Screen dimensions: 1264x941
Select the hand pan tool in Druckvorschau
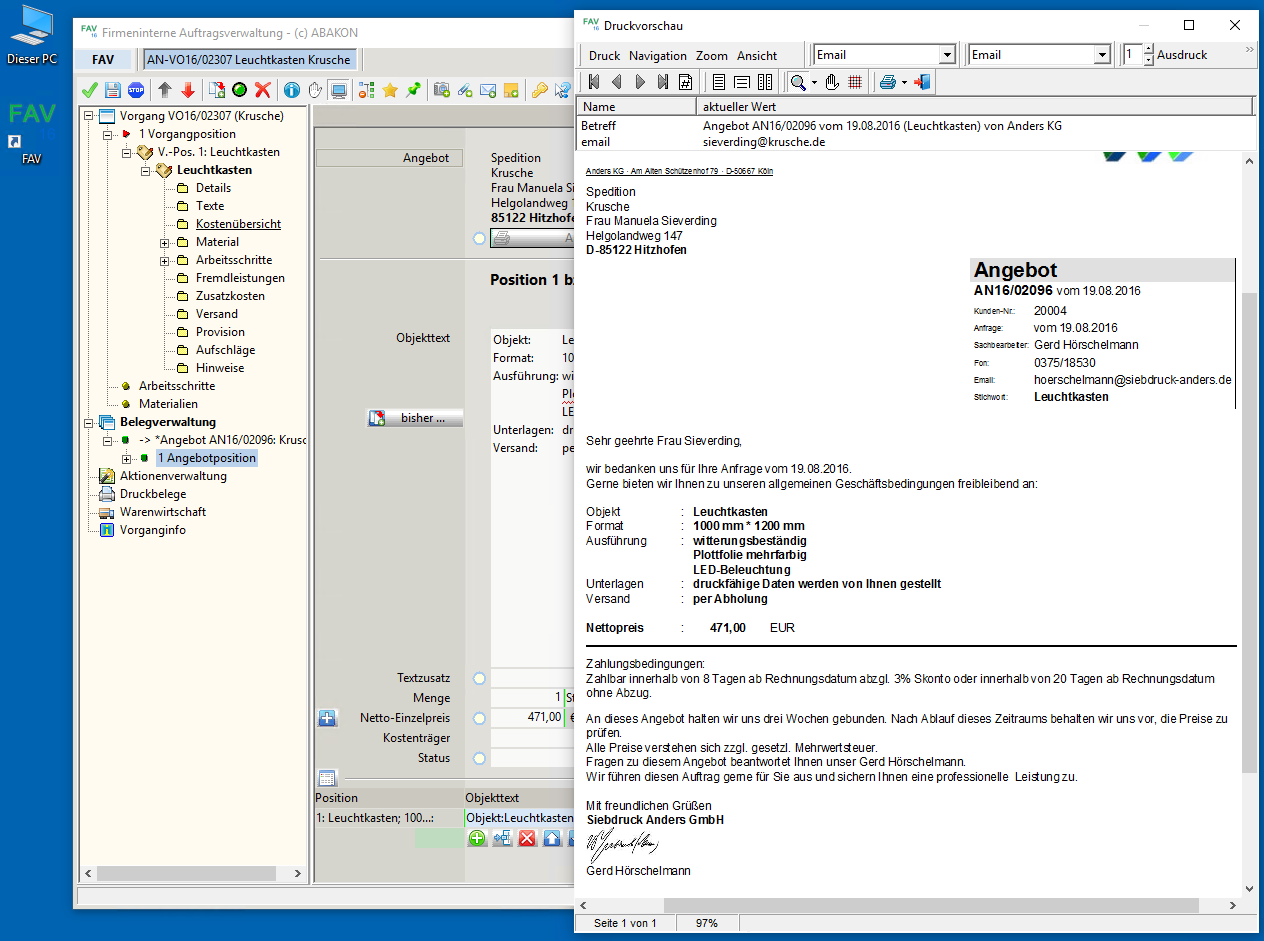coord(832,82)
